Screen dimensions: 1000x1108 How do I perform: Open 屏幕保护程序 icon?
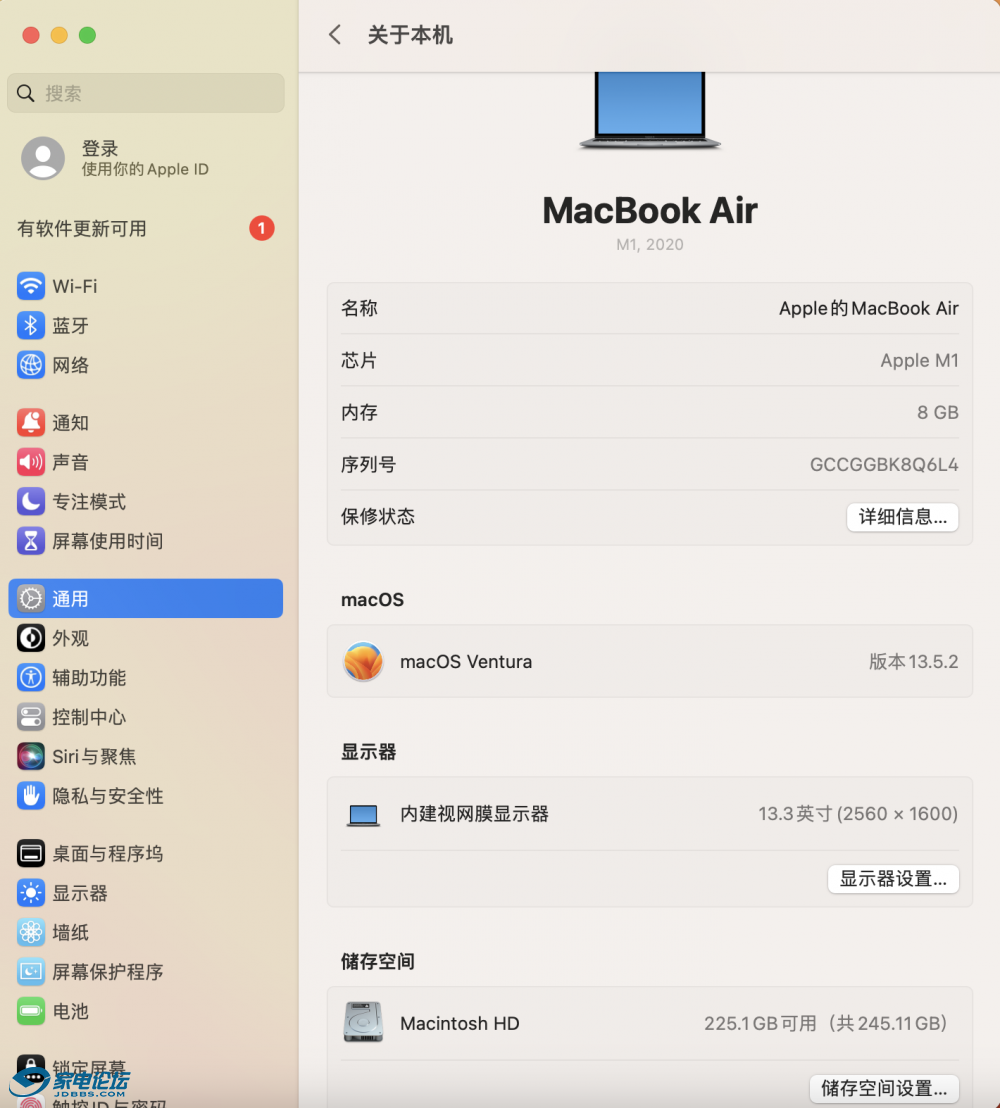(x=30, y=972)
